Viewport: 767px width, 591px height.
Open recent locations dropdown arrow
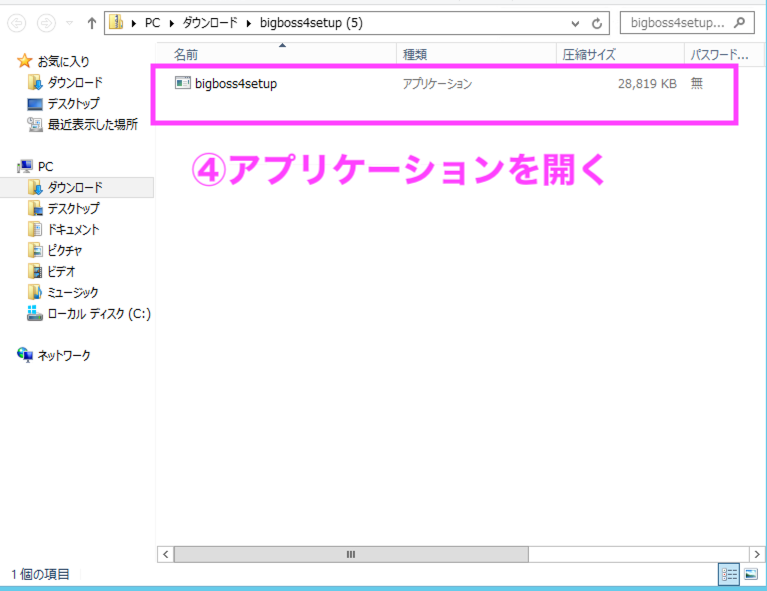pyautogui.click(x=69, y=22)
